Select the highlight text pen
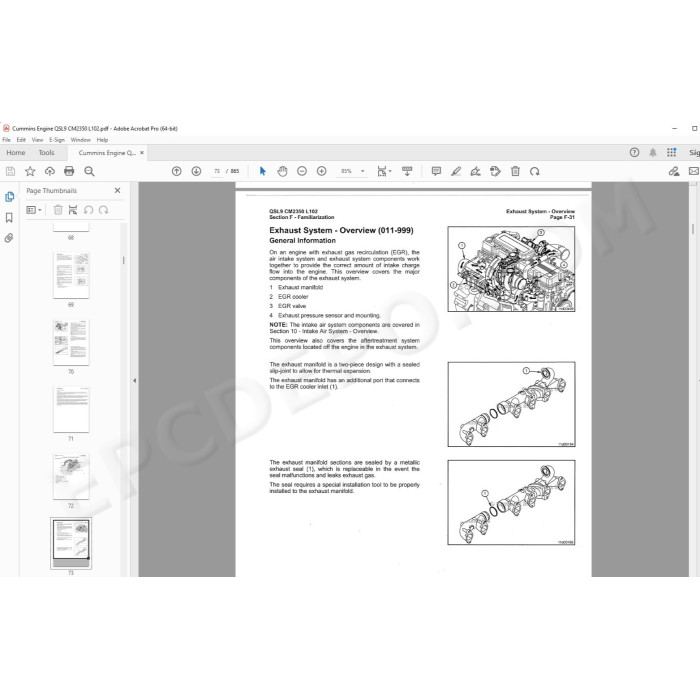Viewport: 700px width, 700px height. click(456, 171)
